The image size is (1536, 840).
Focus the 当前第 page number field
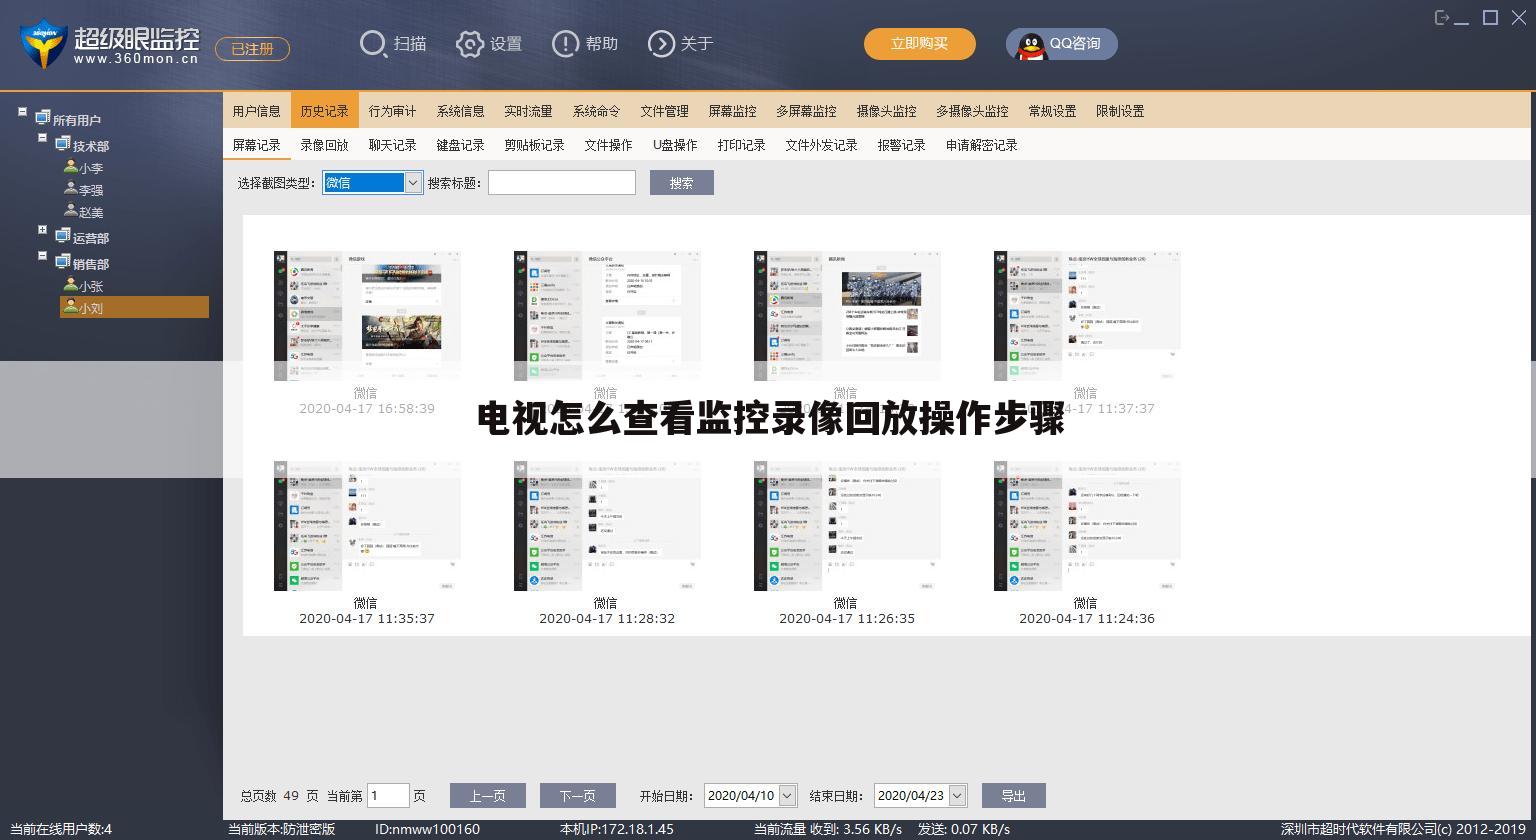coord(389,796)
